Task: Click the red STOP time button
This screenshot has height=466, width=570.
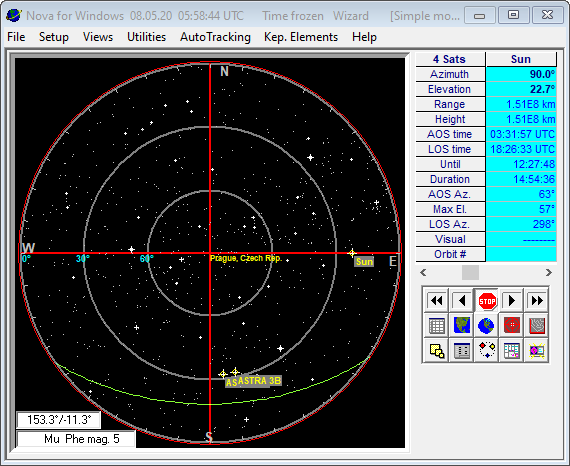Action: (x=487, y=301)
